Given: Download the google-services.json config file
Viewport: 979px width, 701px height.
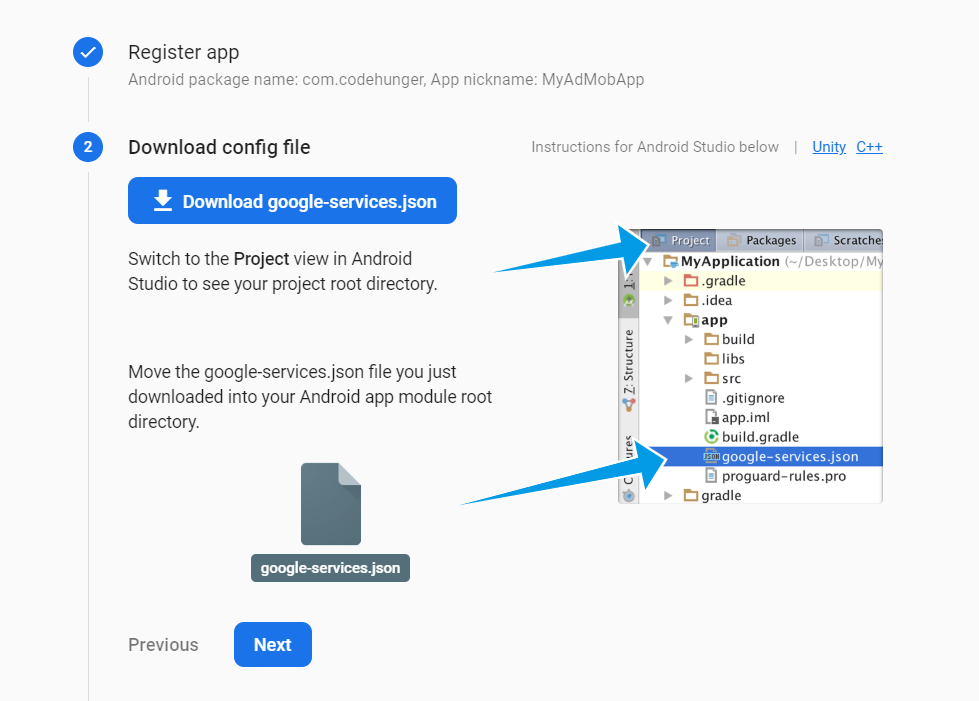Looking at the screenshot, I should tap(292, 200).
